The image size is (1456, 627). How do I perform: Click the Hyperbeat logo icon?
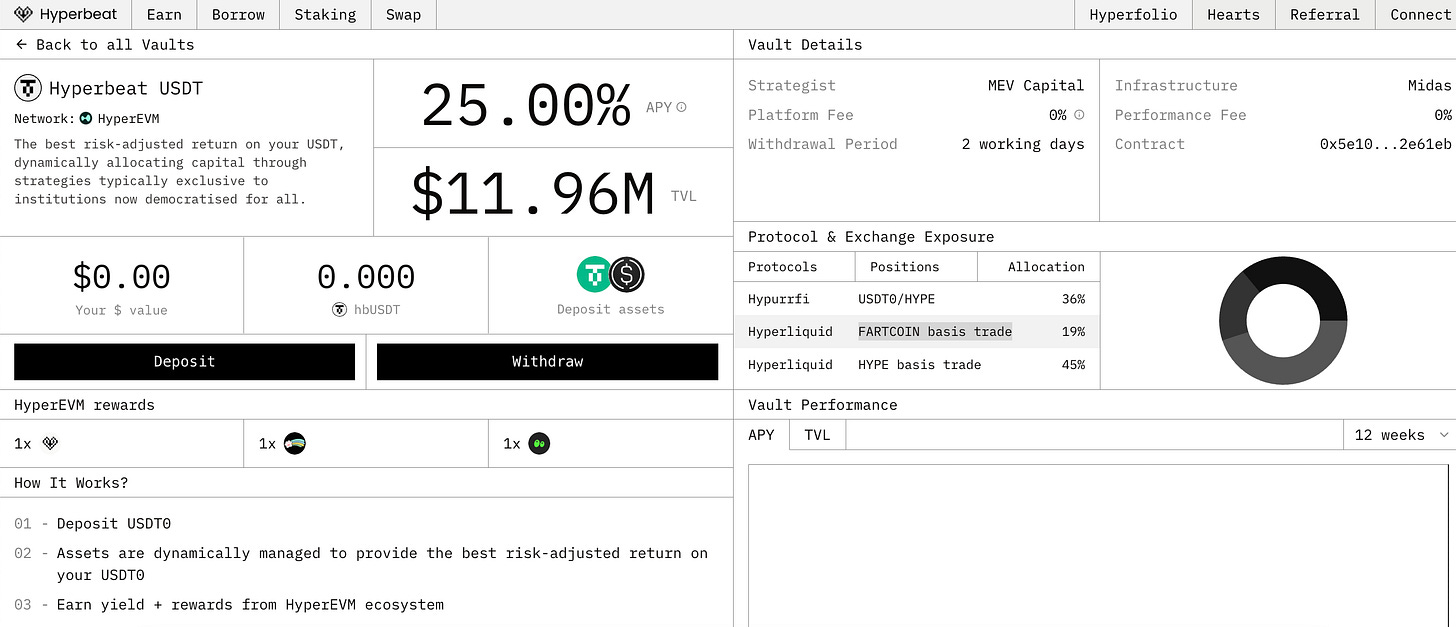click(x=23, y=15)
